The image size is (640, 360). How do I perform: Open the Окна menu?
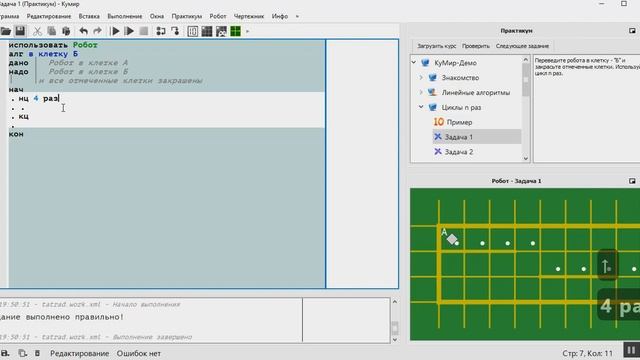[x=157, y=16]
